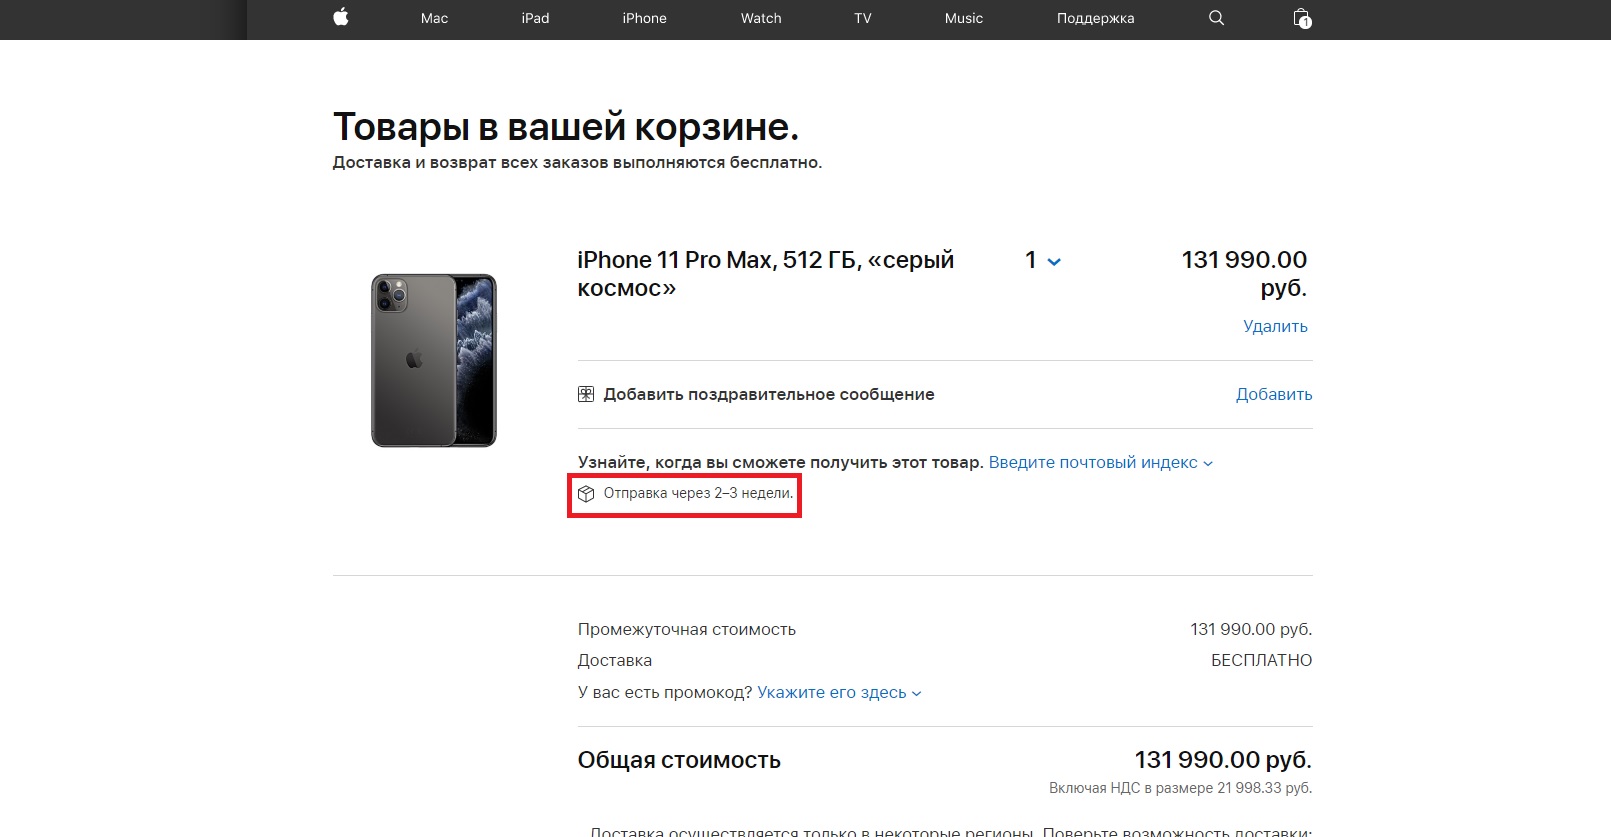Screen dimensions: 1611x837
Task: Open the shopping bag icon
Action: coord(1301,18)
